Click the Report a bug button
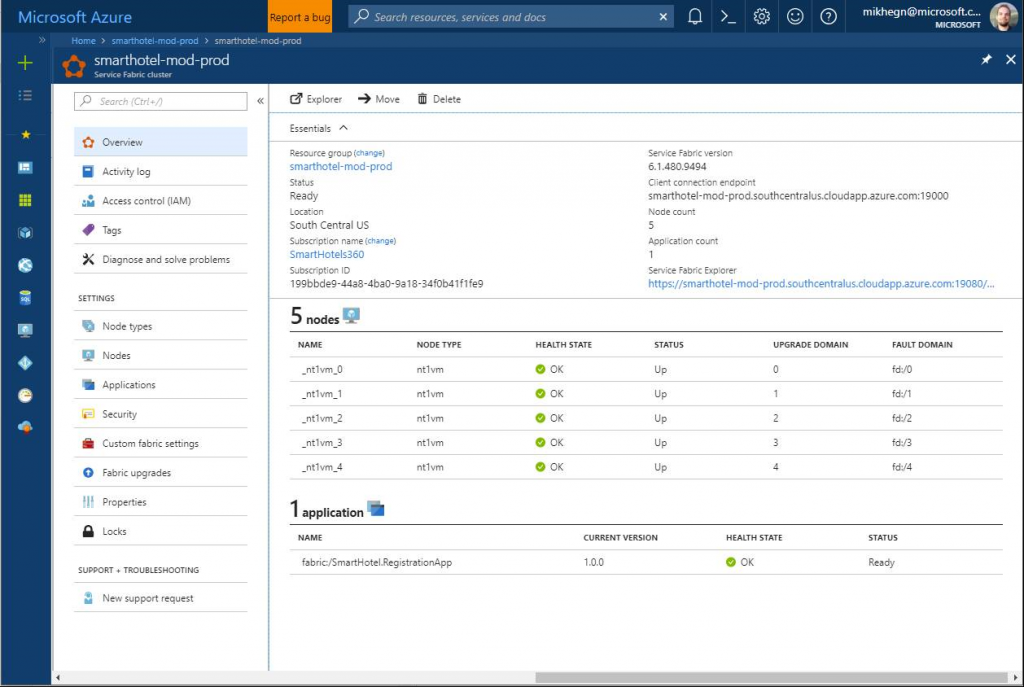This screenshot has height=687, width=1024. [300, 17]
